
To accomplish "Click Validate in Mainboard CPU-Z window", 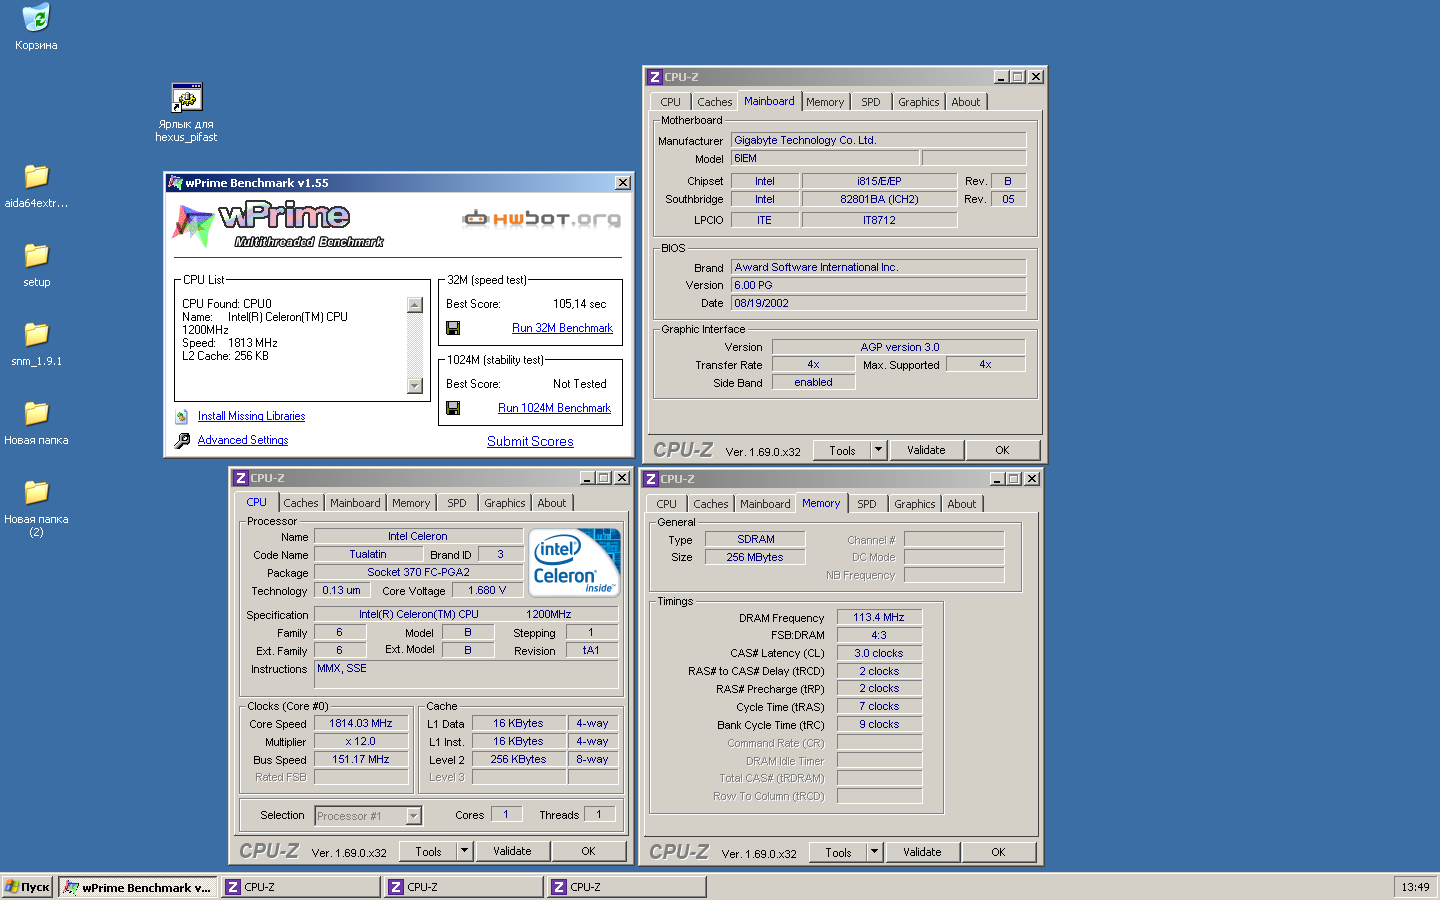I will pyautogui.click(x=926, y=450).
